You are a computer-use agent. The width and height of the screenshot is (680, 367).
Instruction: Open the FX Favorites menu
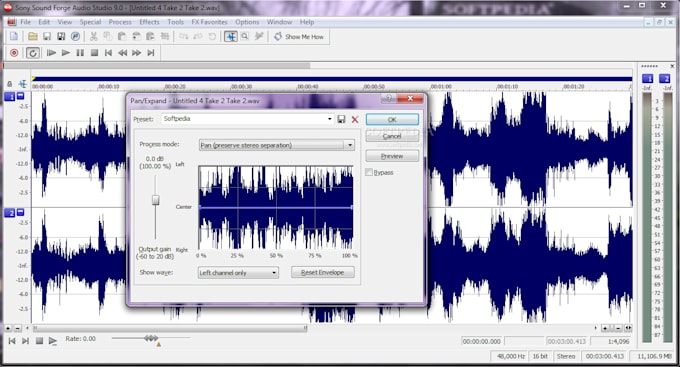click(x=209, y=22)
